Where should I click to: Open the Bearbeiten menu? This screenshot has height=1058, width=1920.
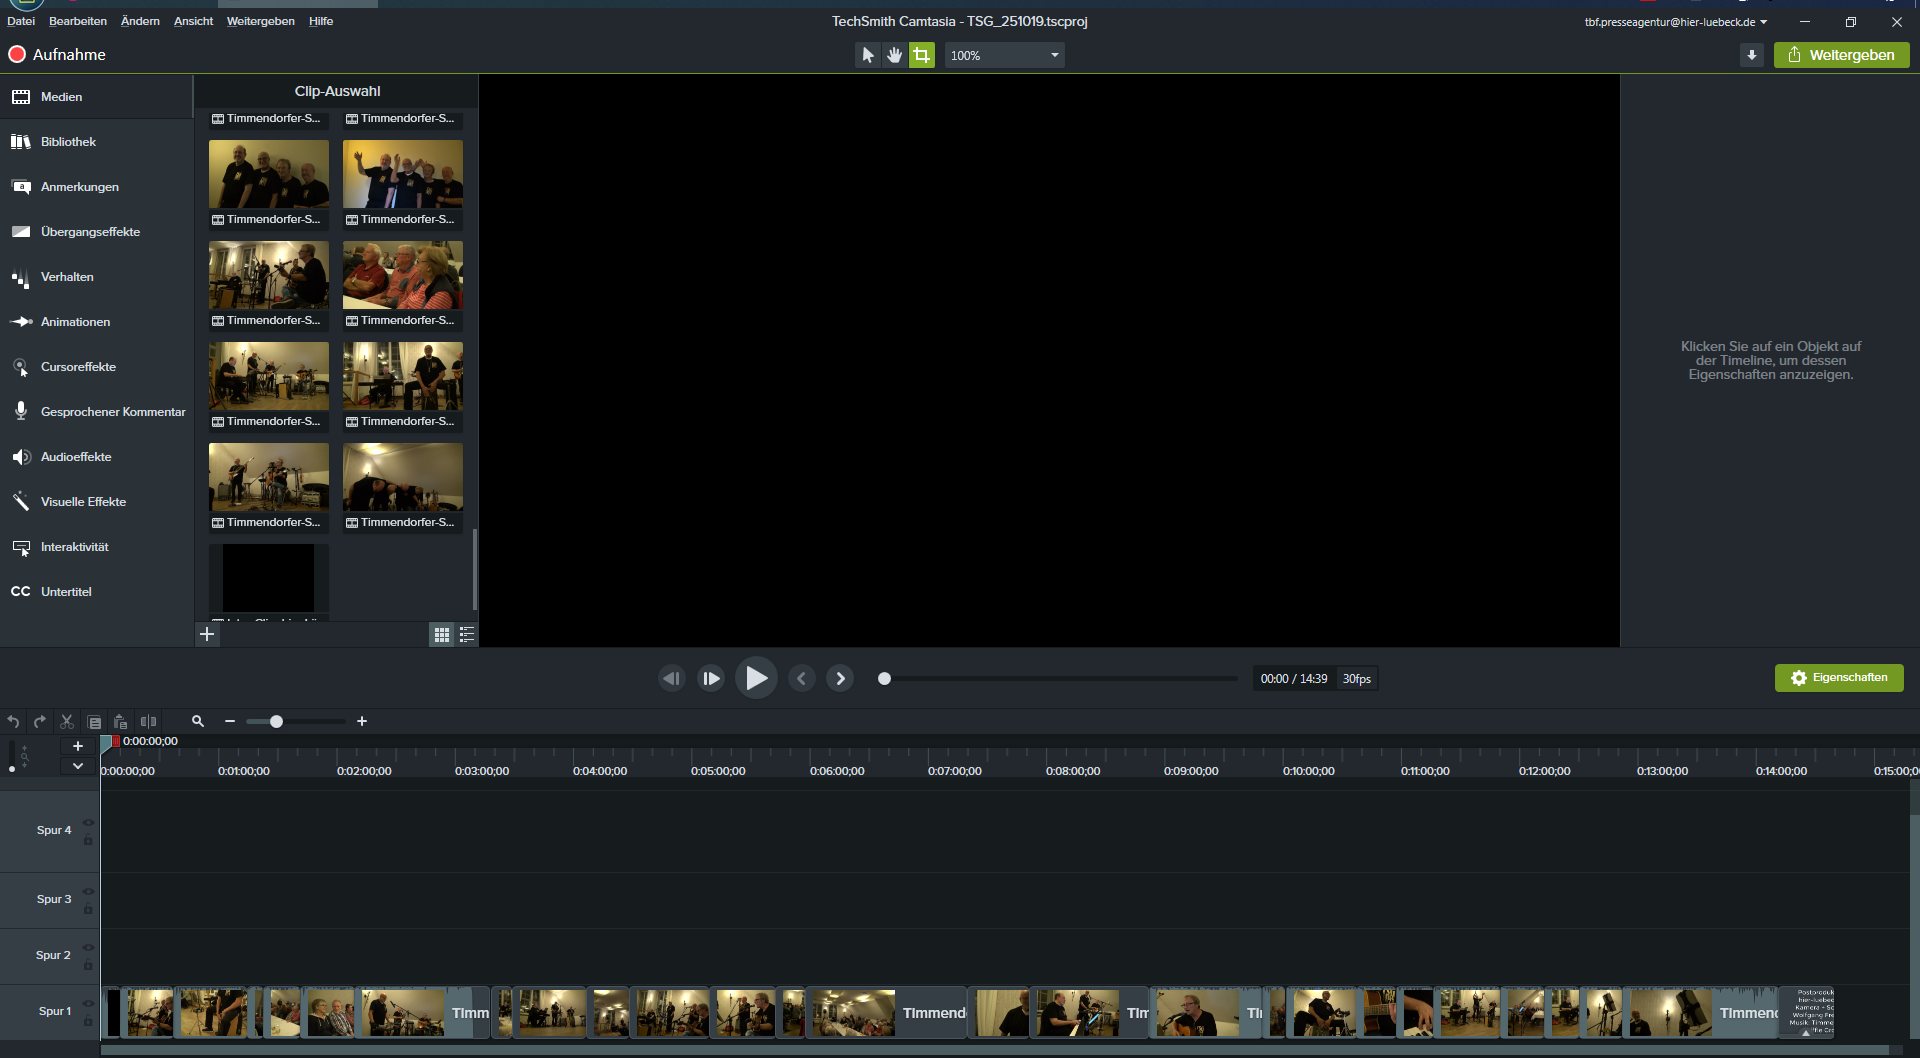click(x=77, y=21)
